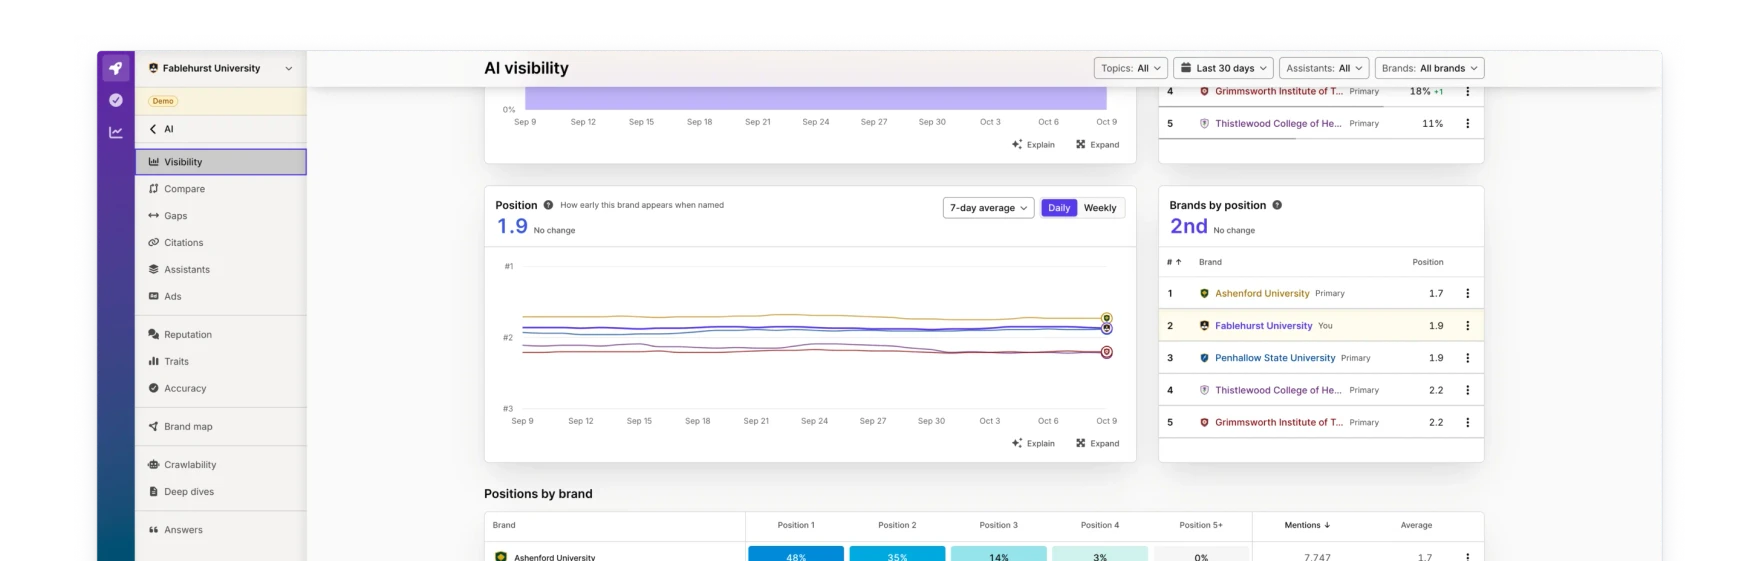Image resolution: width=1759 pixels, height=561 pixels.
Task: Open the checkmark icon in left rail
Action: point(116,100)
